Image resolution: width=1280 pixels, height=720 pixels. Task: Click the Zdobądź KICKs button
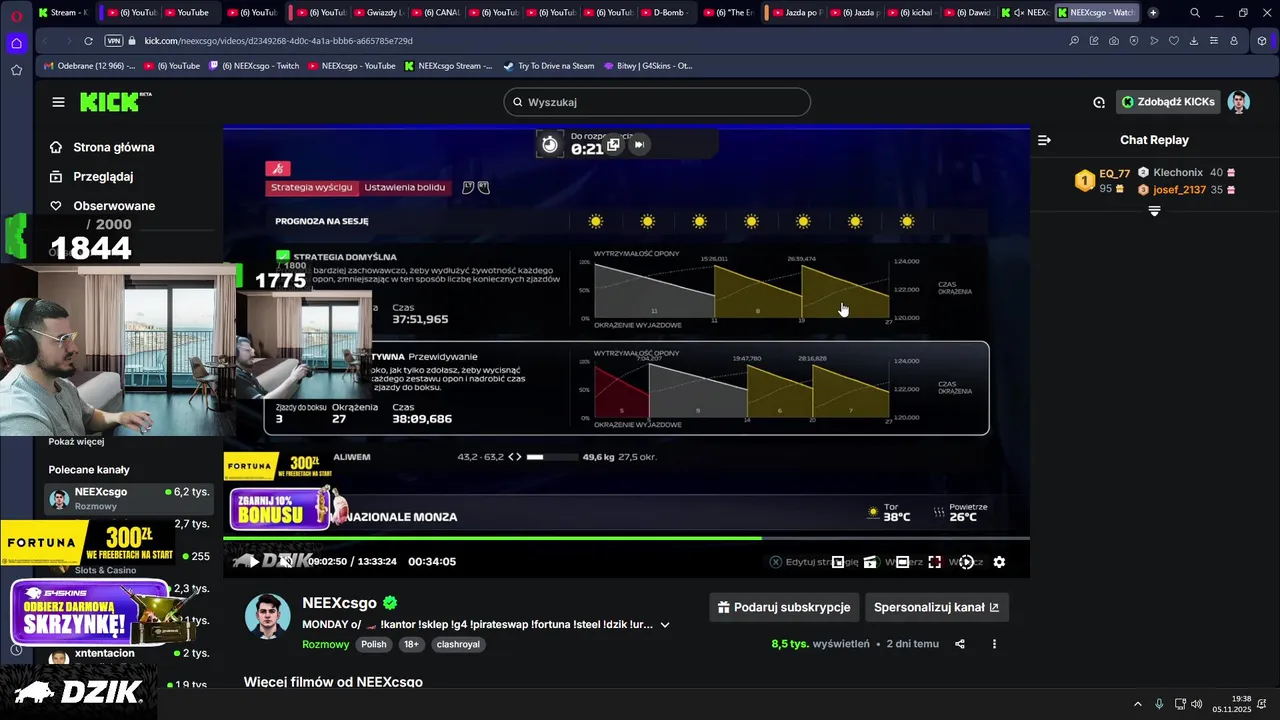coord(1168,102)
